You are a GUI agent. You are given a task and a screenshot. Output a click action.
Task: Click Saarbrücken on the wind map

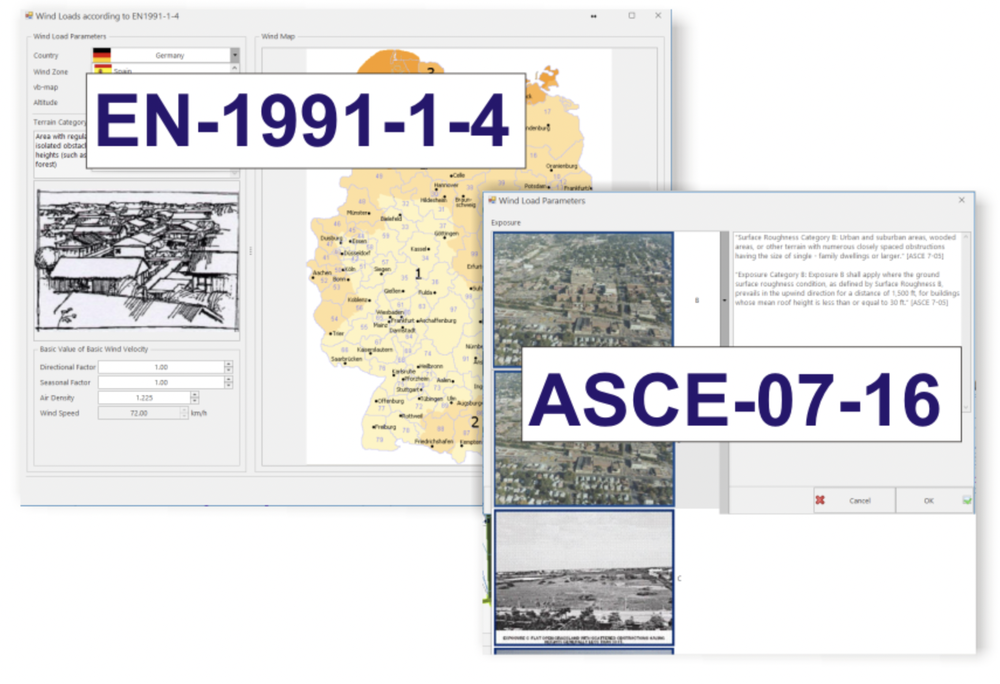[x=346, y=360]
